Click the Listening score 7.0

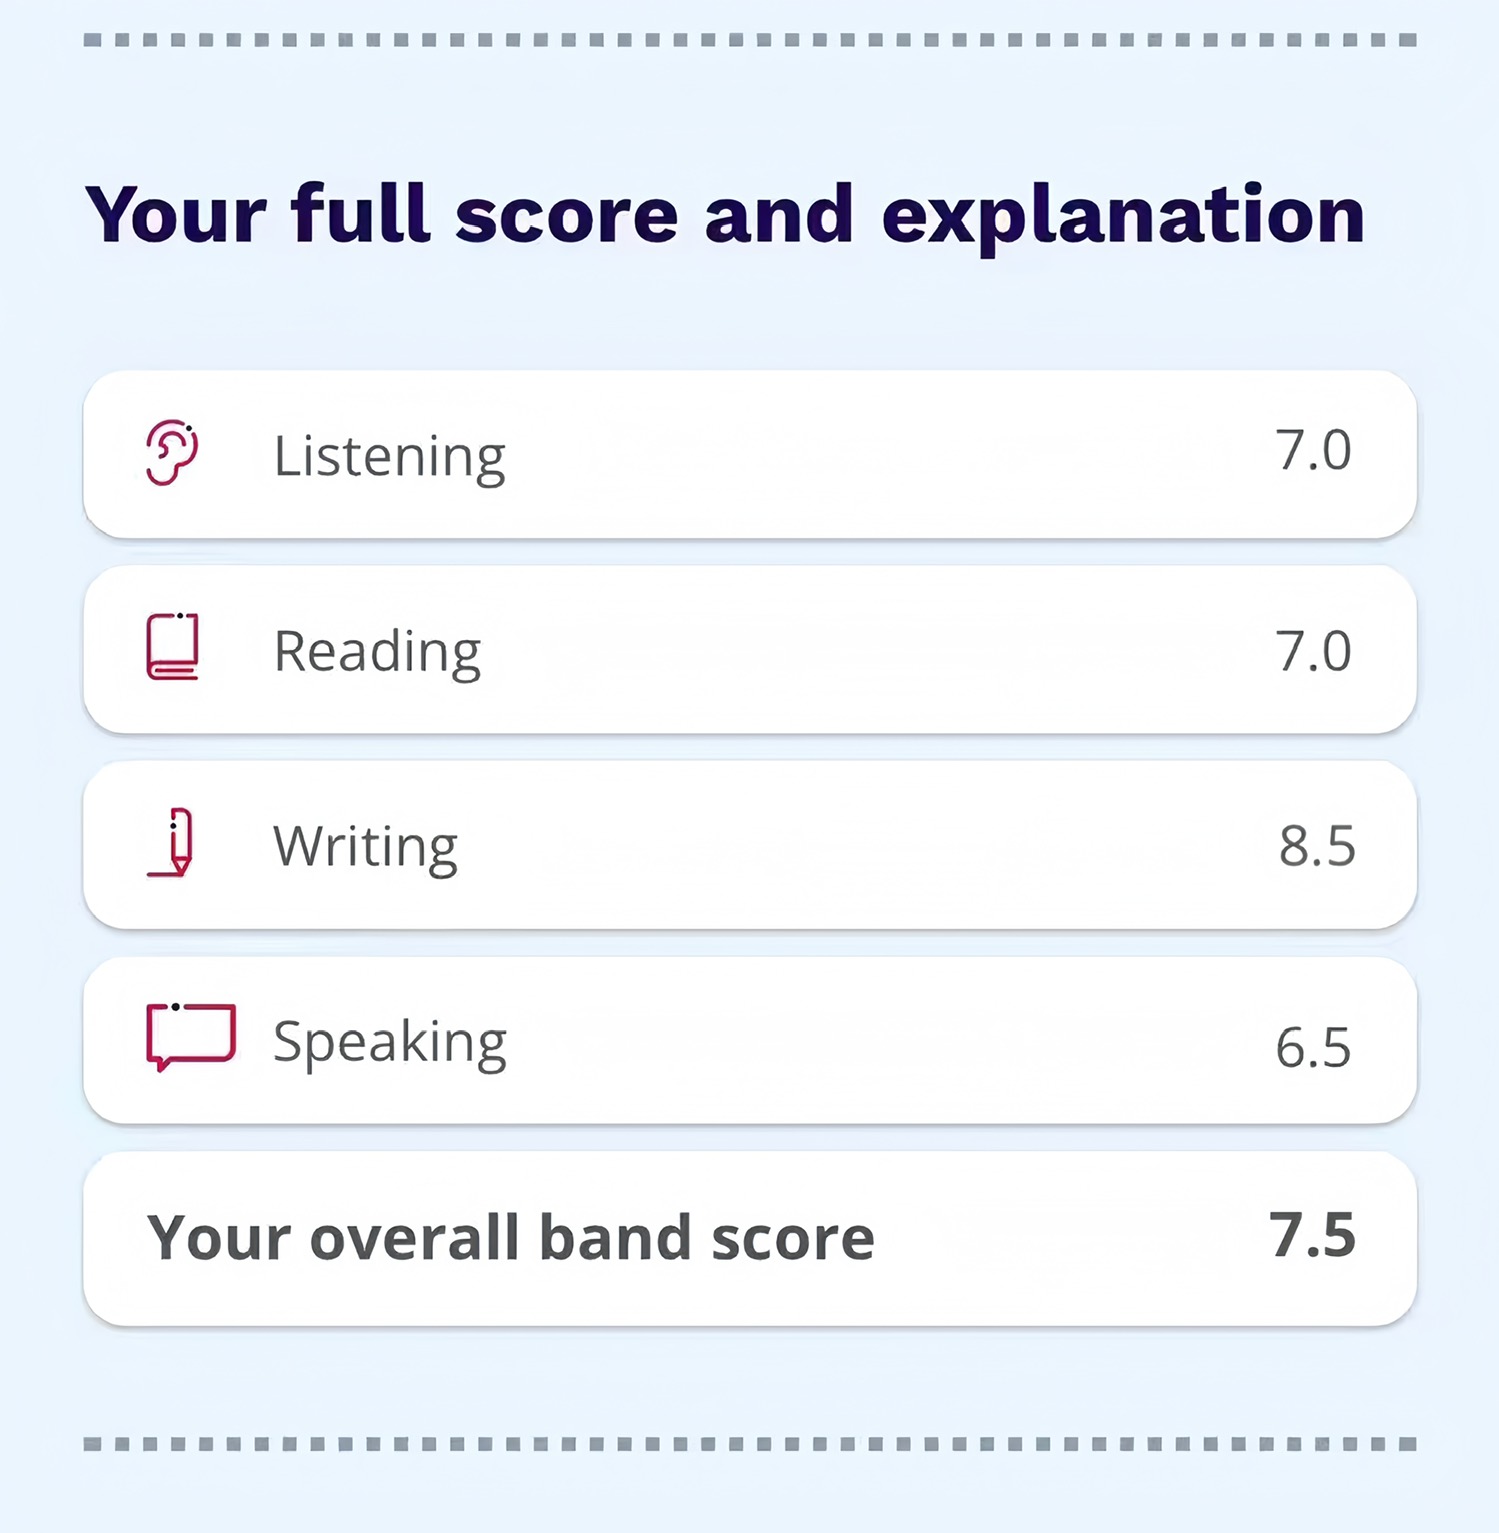point(1313,450)
